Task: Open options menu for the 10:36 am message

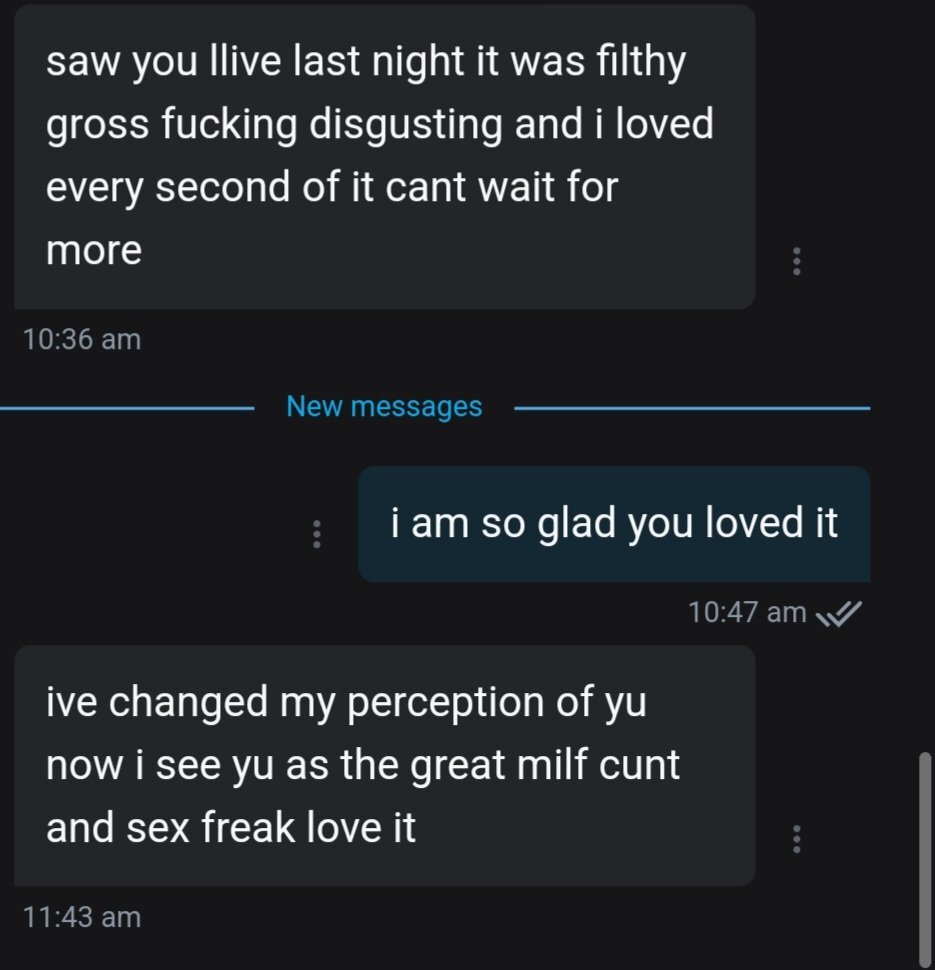Action: pos(796,261)
